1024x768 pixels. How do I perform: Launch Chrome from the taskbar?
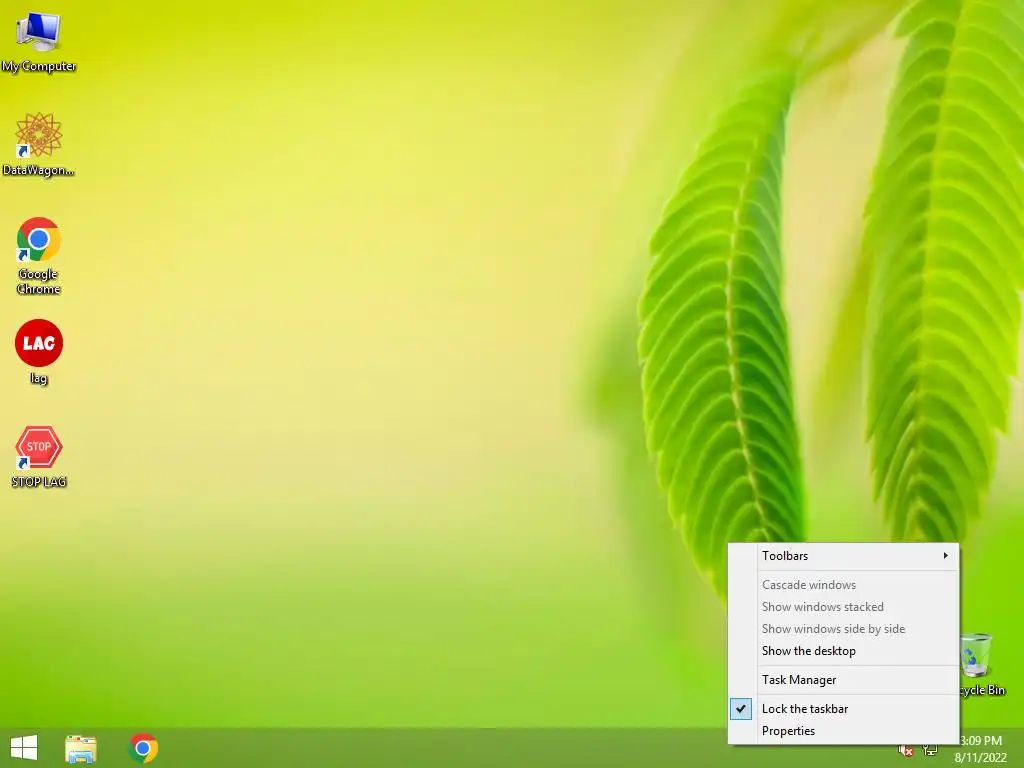pyautogui.click(x=143, y=748)
